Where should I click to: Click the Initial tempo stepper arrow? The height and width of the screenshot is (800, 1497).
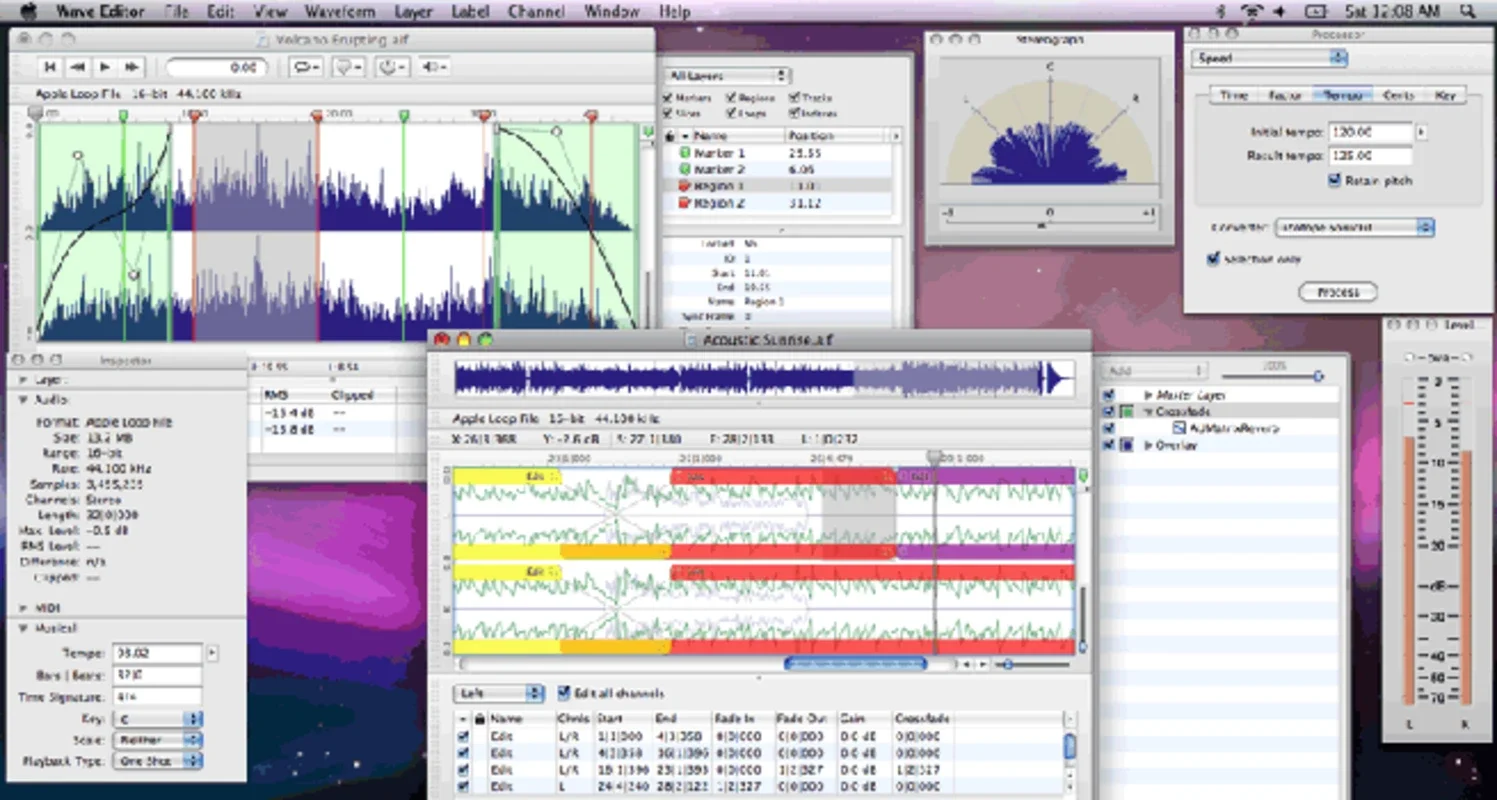tap(1421, 132)
